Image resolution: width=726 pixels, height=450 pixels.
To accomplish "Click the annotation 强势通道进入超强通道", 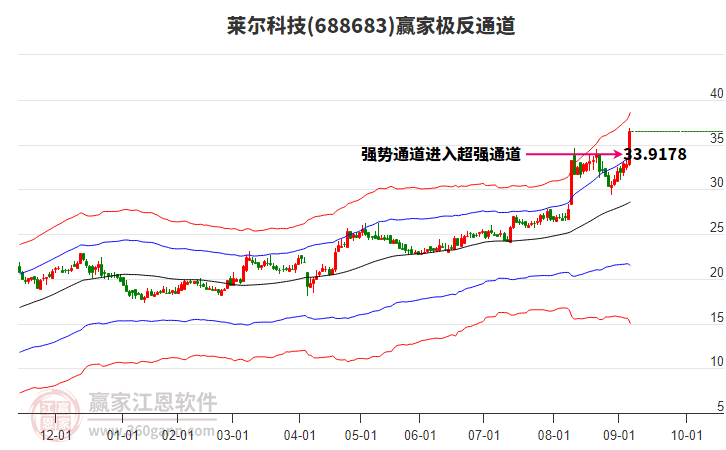I will [x=441, y=154].
